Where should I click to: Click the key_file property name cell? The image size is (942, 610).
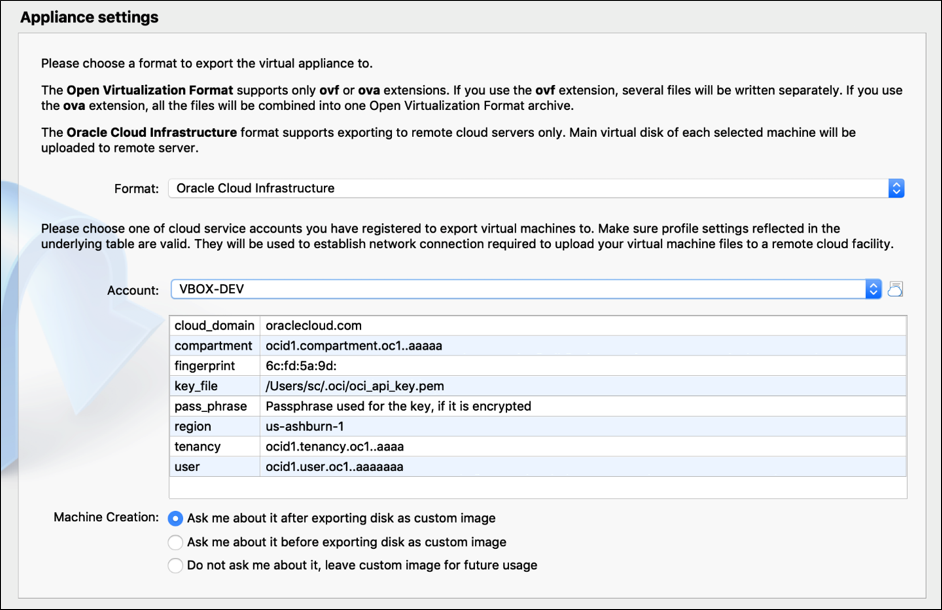pos(214,386)
